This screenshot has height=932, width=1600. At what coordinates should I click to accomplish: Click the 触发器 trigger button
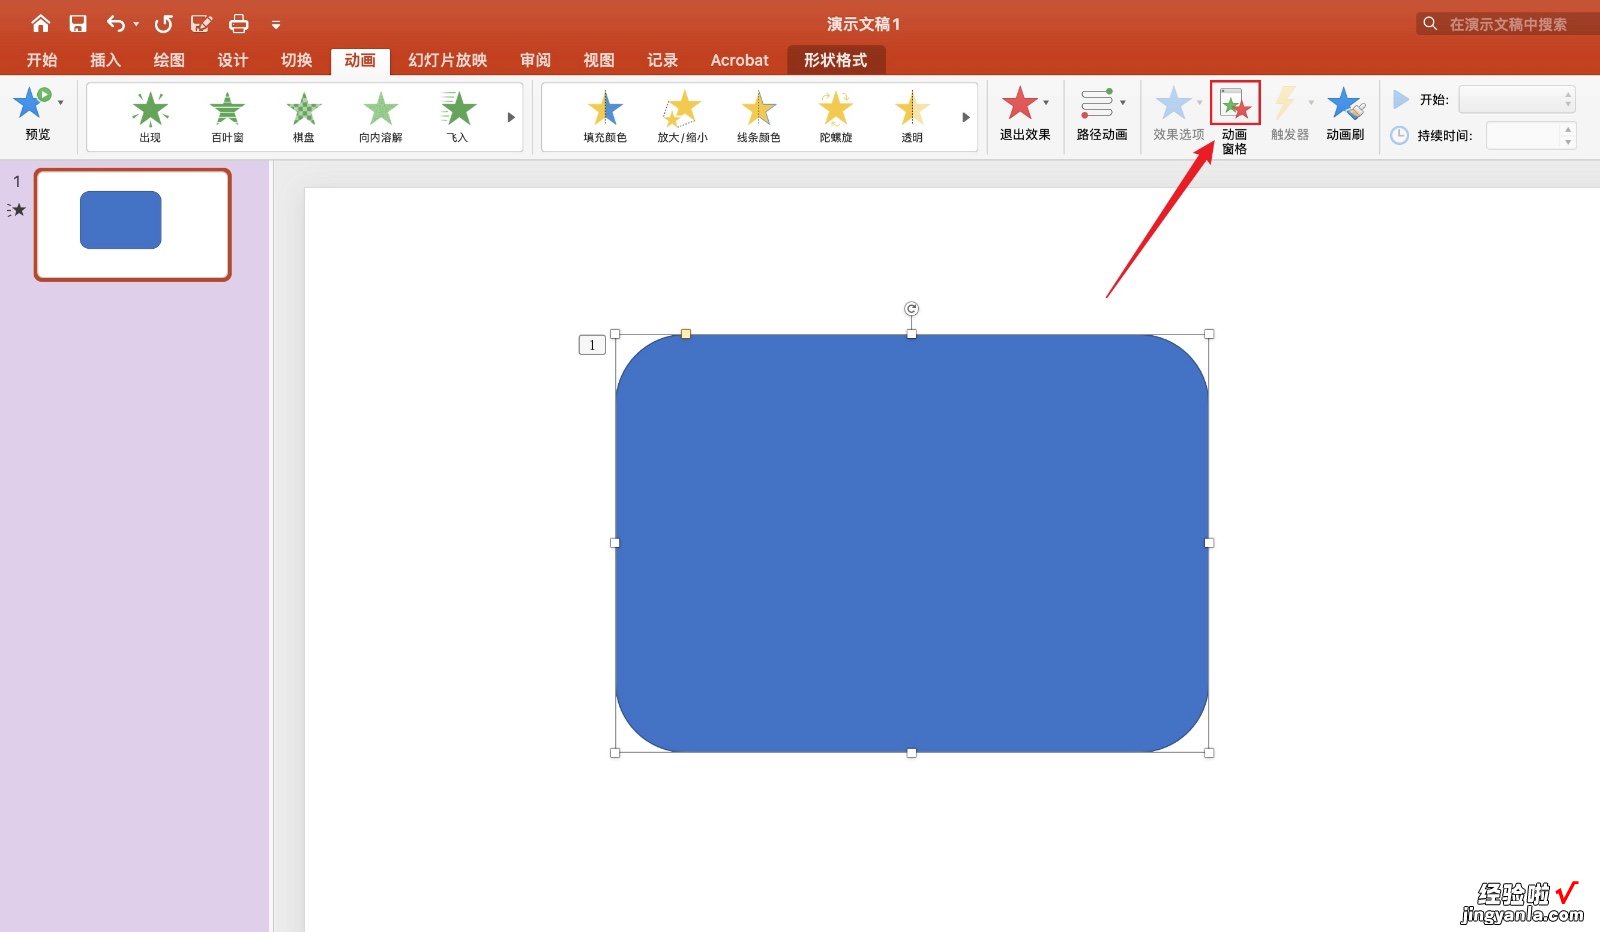[x=1290, y=113]
